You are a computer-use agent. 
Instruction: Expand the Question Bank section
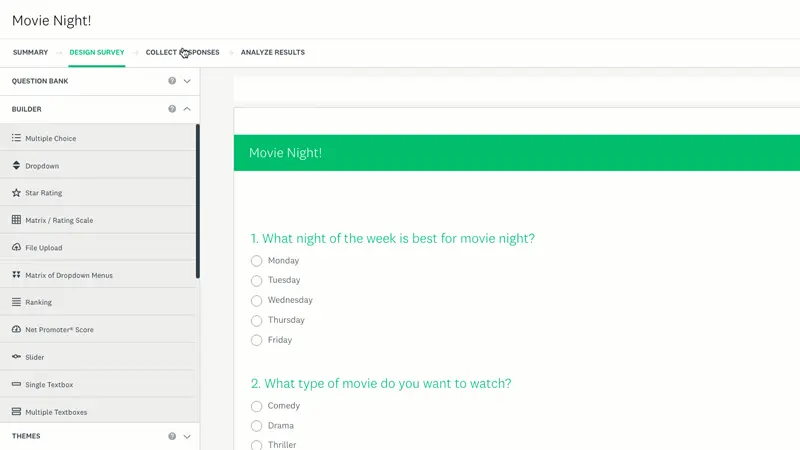click(187, 81)
